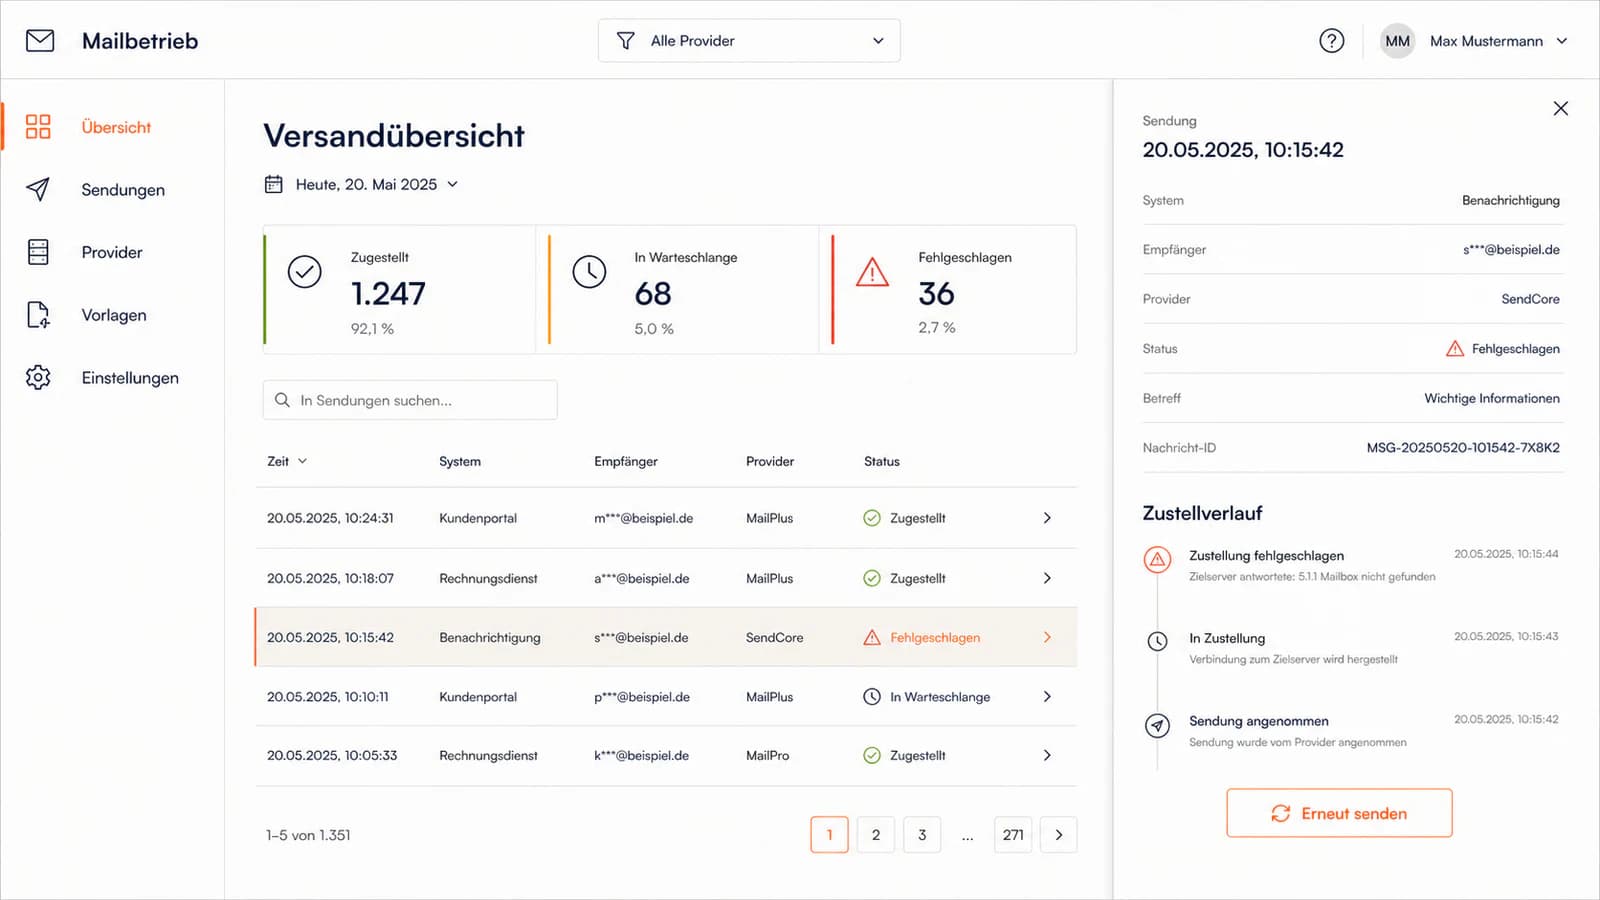The image size is (1600, 900).
Task: Open the Heute, 20. Mai 2025 date picker
Action: click(361, 184)
